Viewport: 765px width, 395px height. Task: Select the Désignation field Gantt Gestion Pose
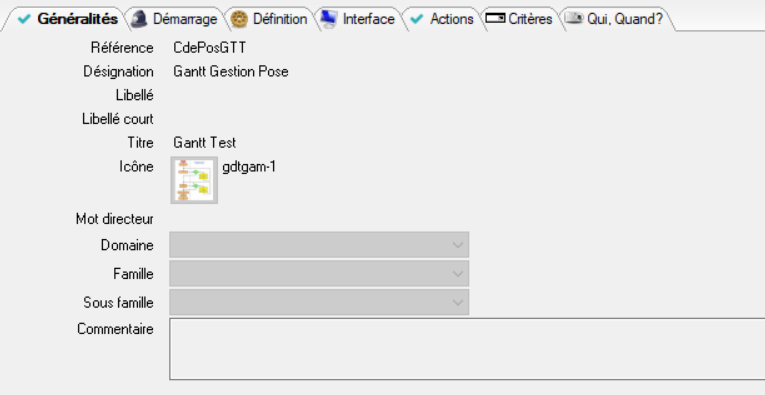tap(231, 72)
